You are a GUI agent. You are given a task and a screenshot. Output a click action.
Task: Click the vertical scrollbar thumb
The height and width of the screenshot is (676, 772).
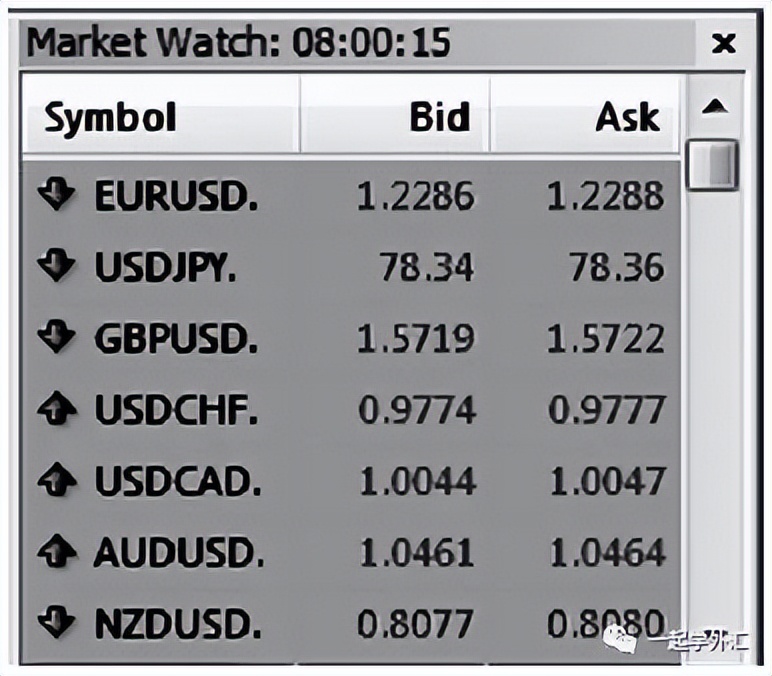712,165
